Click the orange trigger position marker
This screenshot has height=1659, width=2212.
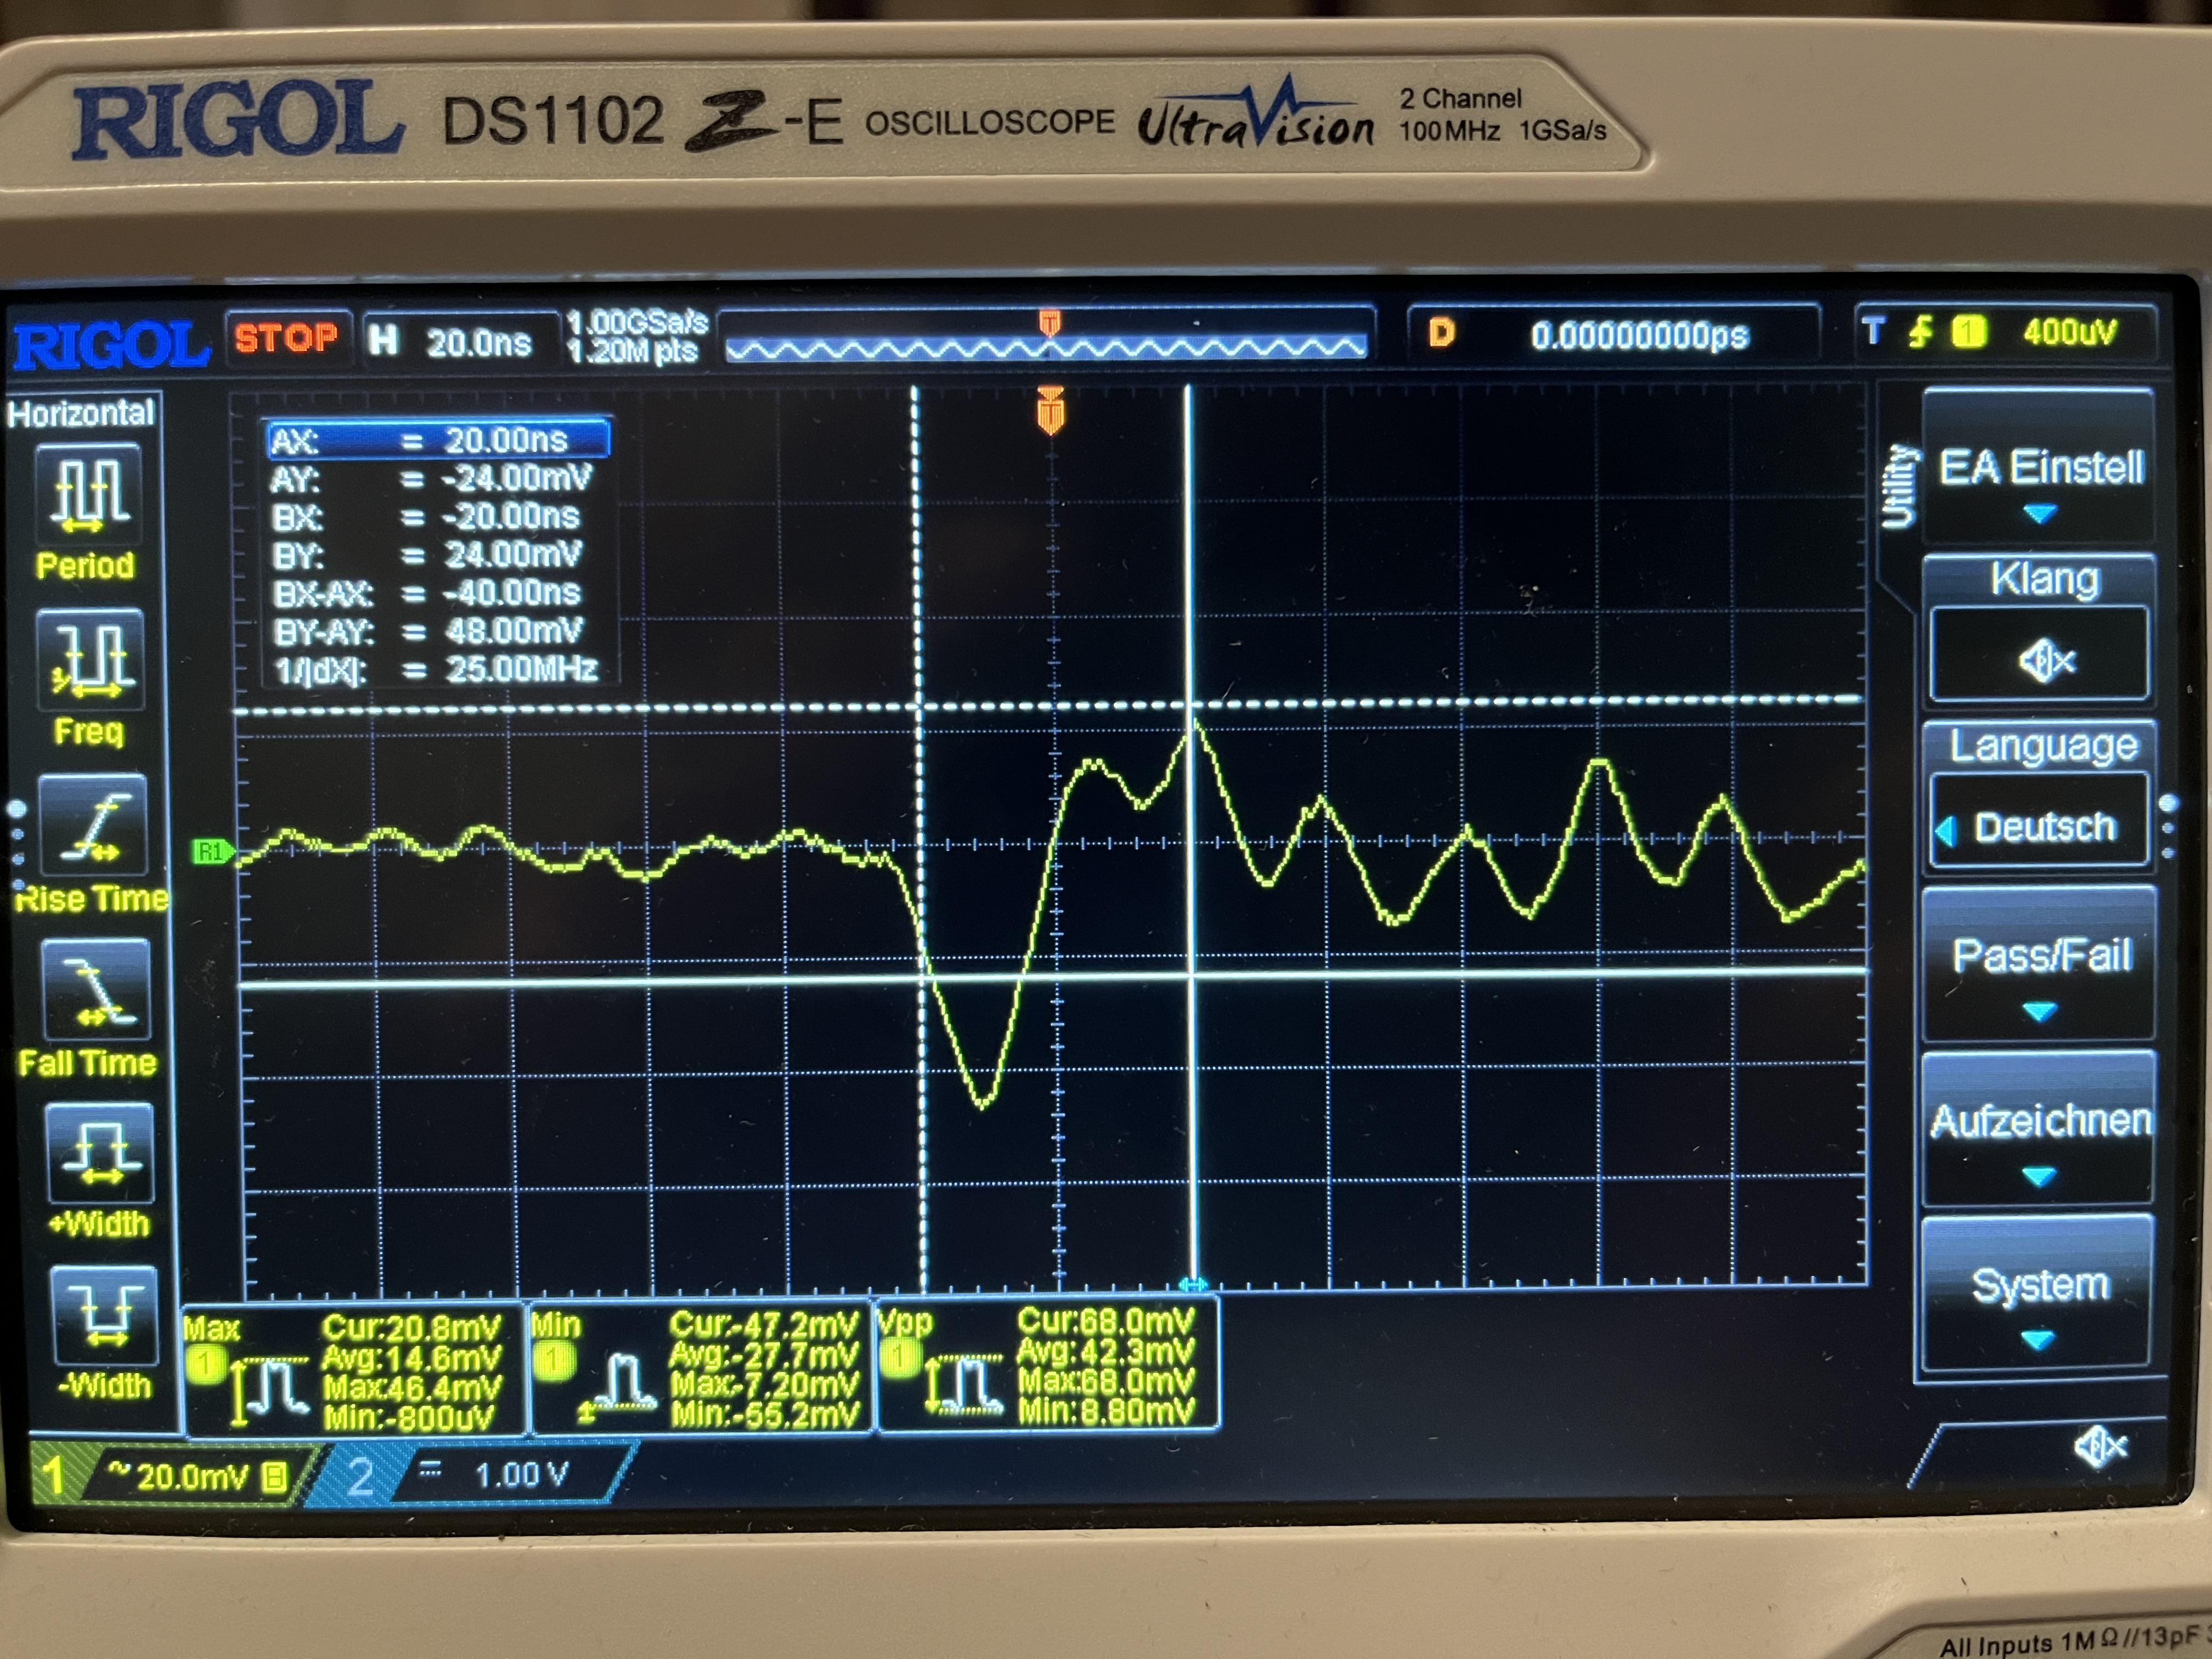tap(1050, 411)
